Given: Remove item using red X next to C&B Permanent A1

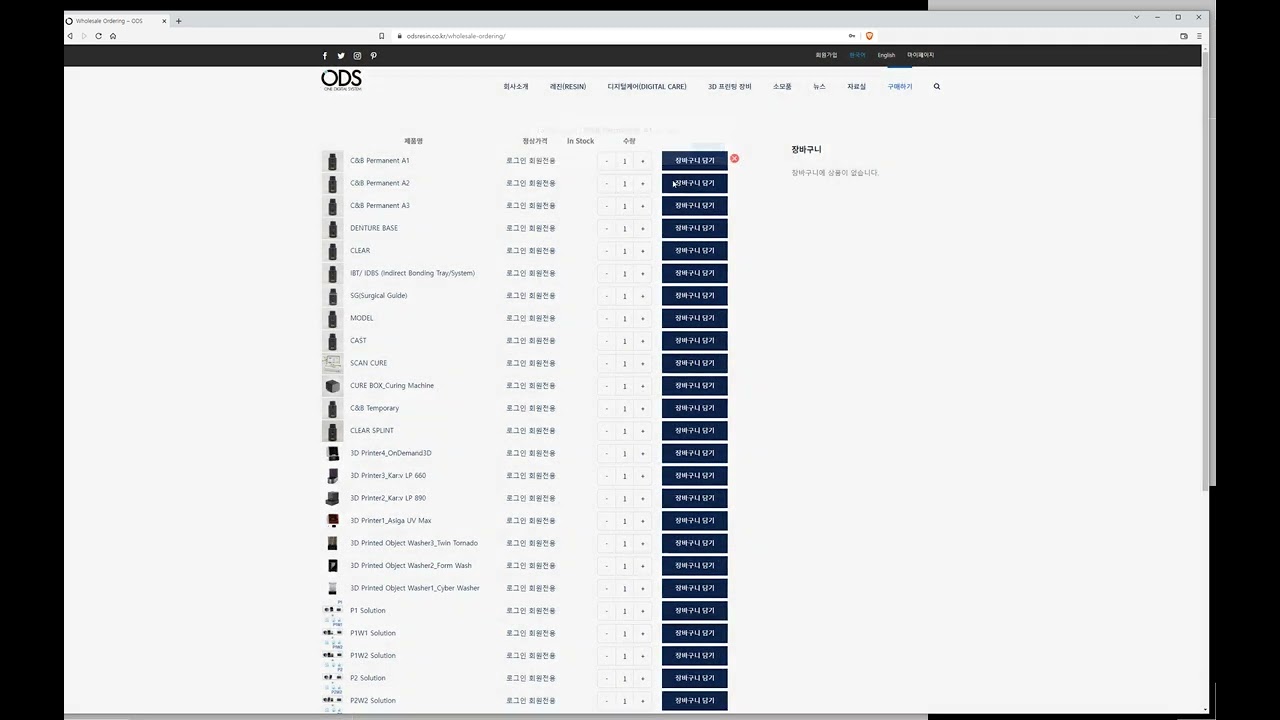Looking at the screenshot, I should pyautogui.click(x=734, y=158).
